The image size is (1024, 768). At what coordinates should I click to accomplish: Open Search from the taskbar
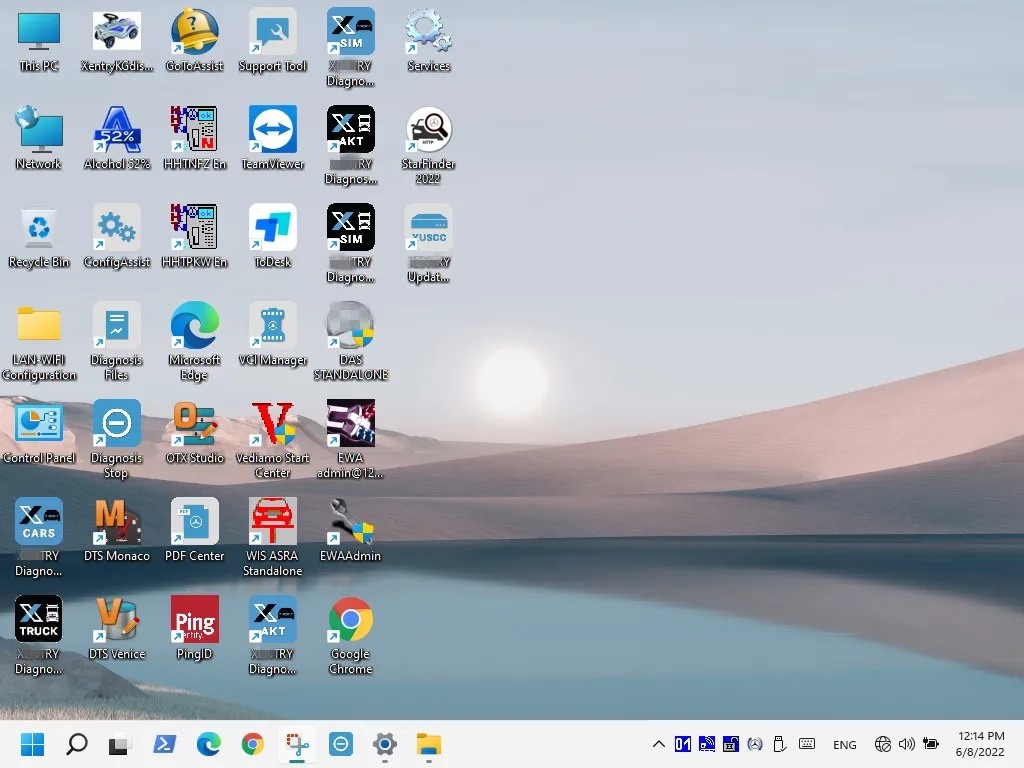[x=76, y=744]
